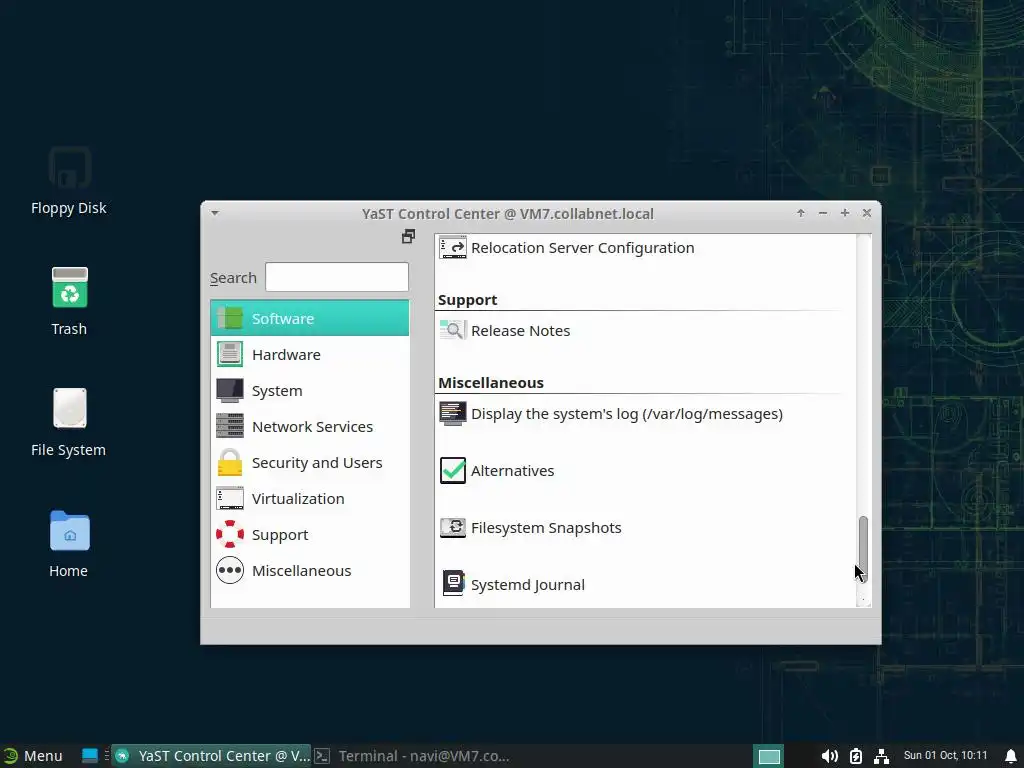Select the Support category label in sidebar
Image resolution: width=1024 pixels, height=768 pixels.
click(x=280, y=535)
